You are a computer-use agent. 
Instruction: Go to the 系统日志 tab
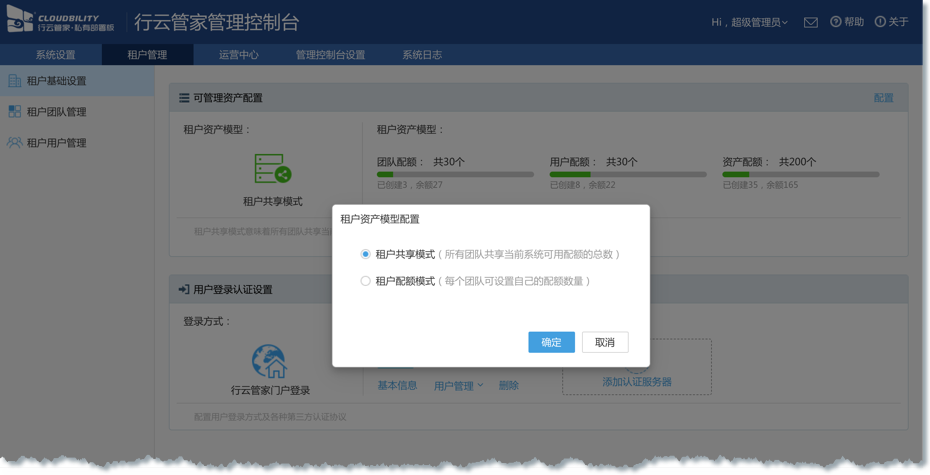point(422,55)
